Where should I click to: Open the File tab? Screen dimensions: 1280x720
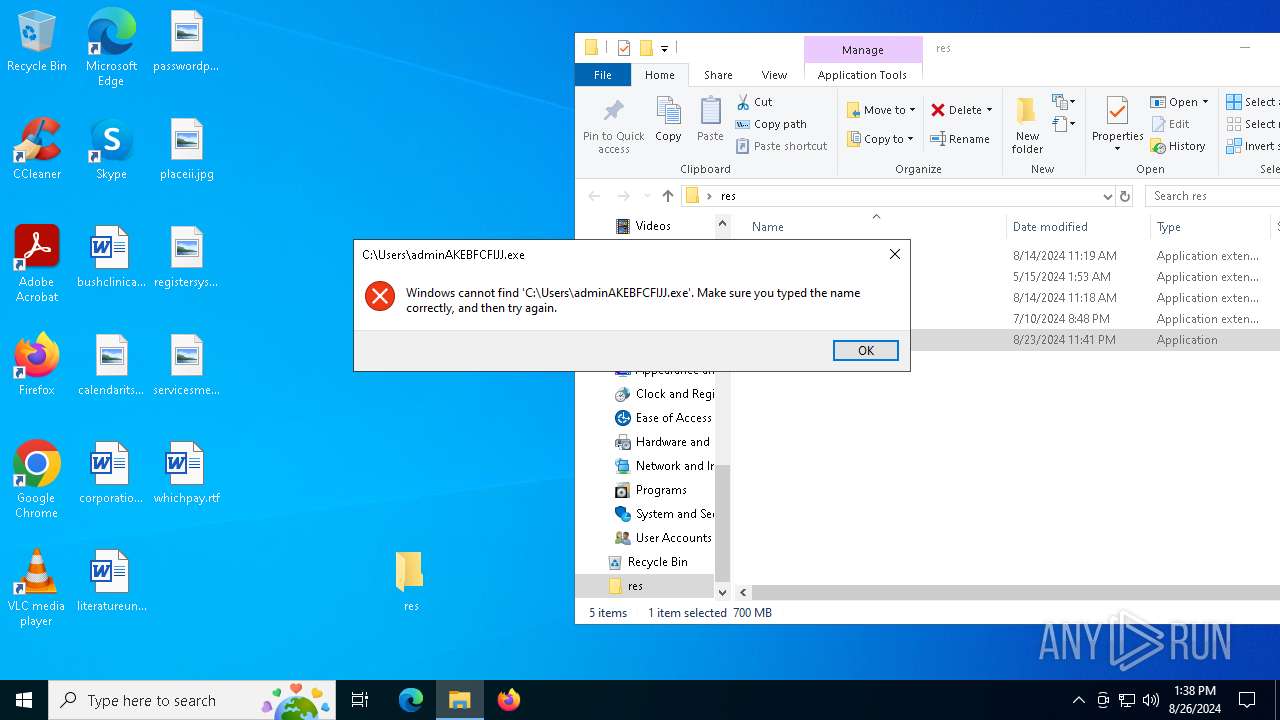(x=603, y=75)
